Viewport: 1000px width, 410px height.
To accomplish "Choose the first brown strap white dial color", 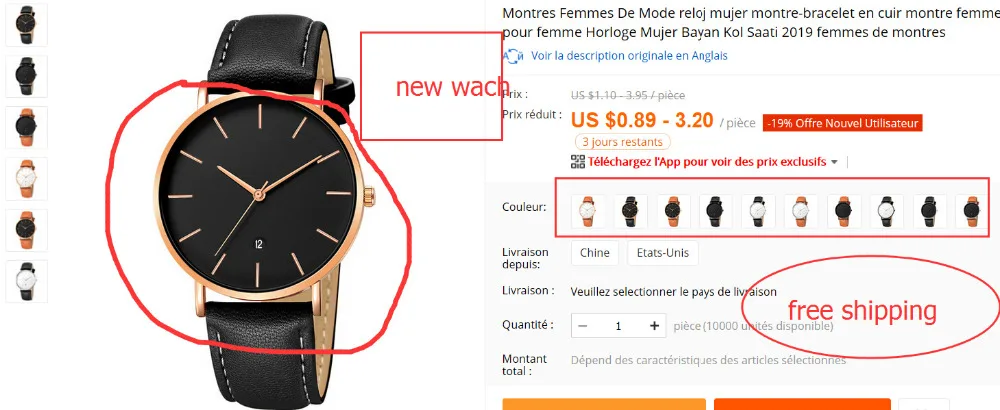I will [588, 211].
